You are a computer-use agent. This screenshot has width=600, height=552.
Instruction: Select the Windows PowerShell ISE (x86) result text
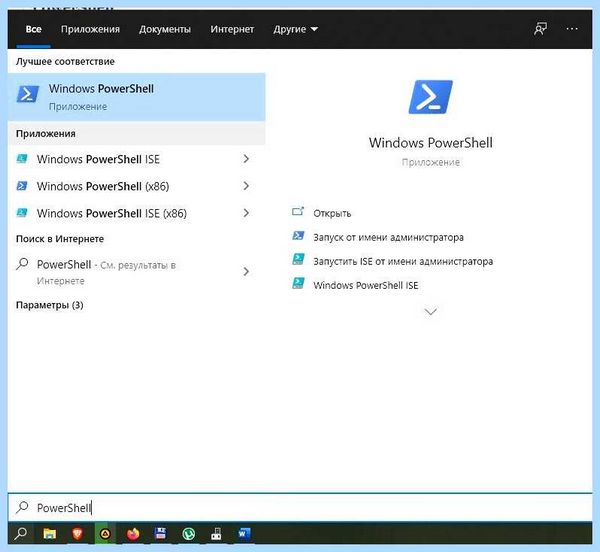click(x=112, y=213)
